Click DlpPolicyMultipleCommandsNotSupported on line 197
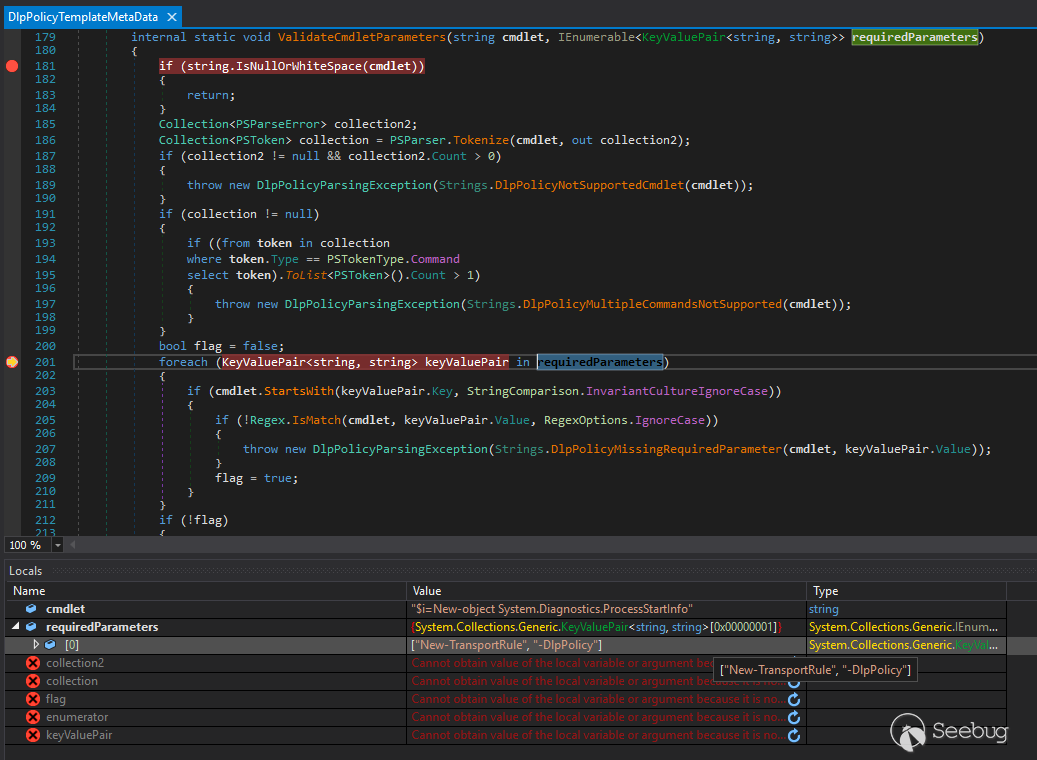Viewport: 1037px width, 760px height. (652, 304)
